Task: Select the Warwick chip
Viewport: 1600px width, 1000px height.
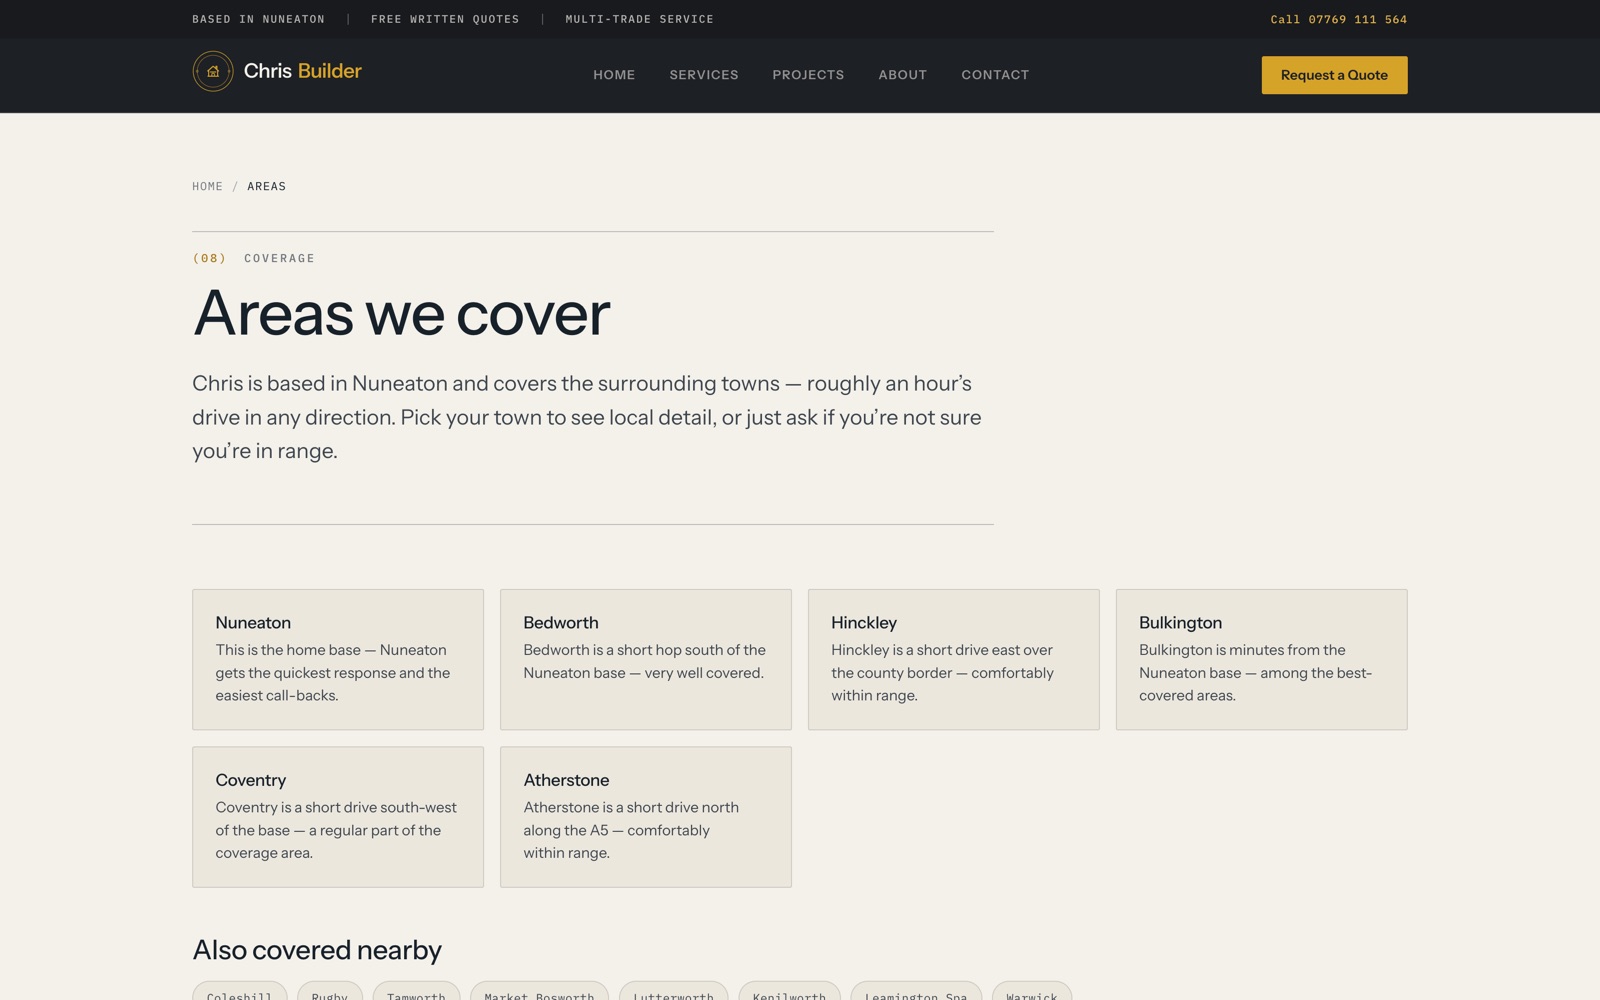Action: click(x=1032, y=992)
